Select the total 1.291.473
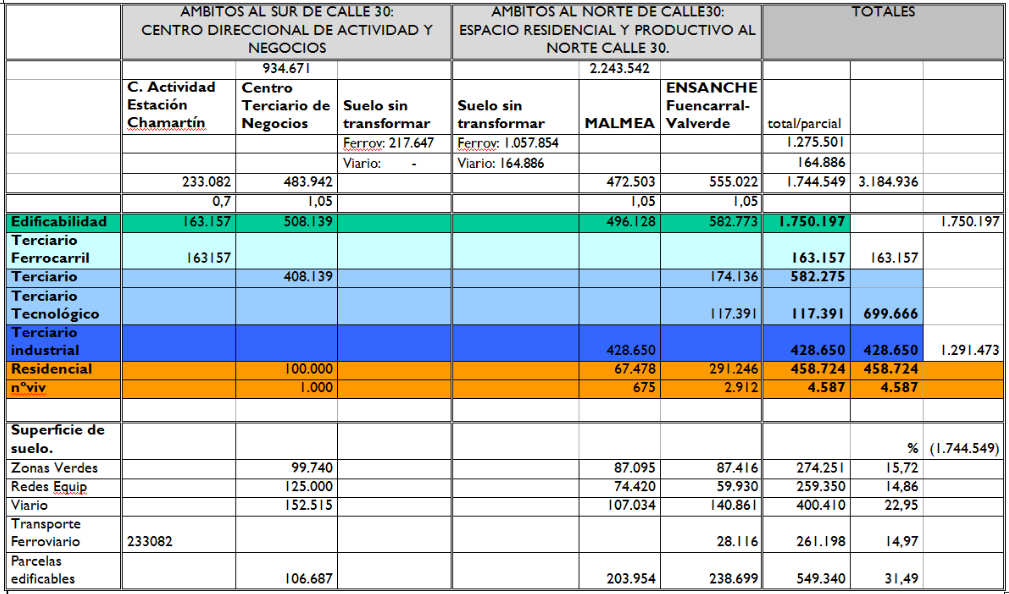 pyautogui.click(x=968, y=351)
